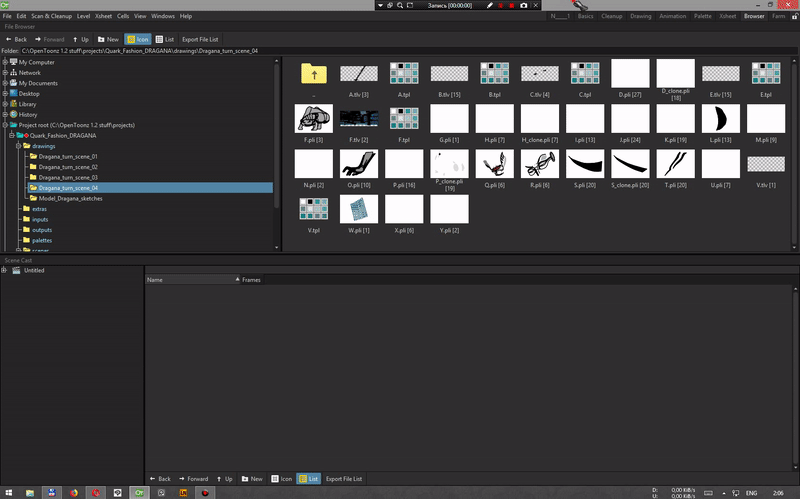This screenshot has height=499, width=800.
Task: Click the lock icon beside room tabs
Action: tap(794, 16)
